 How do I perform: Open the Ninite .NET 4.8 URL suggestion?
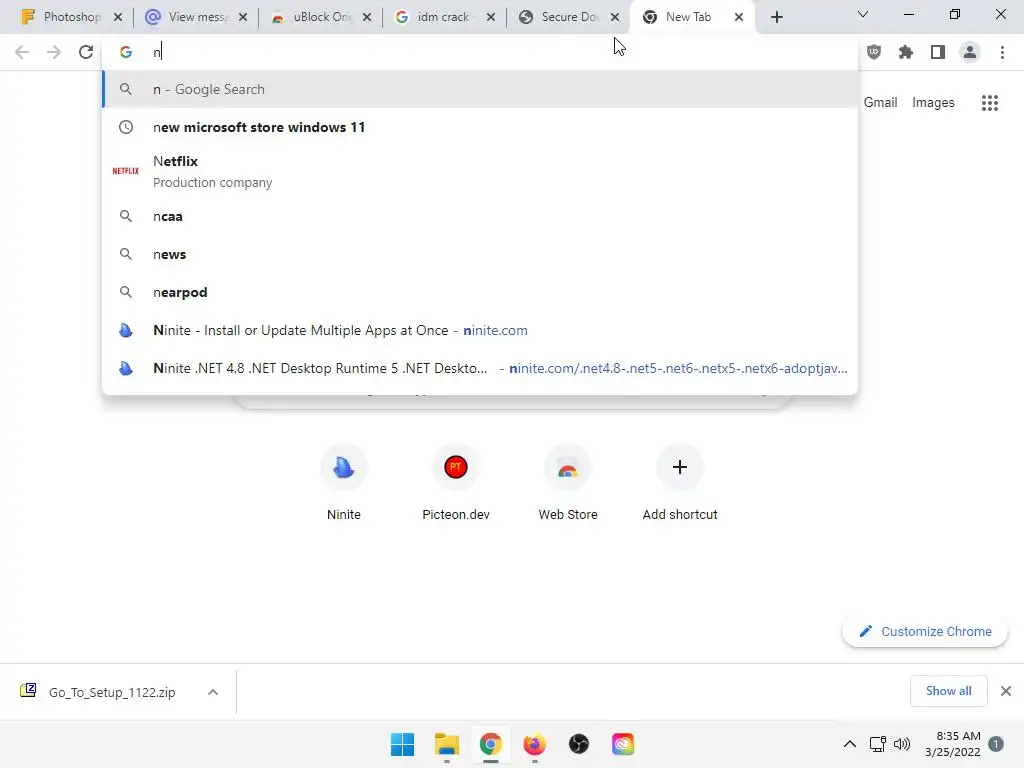[480, 368]
